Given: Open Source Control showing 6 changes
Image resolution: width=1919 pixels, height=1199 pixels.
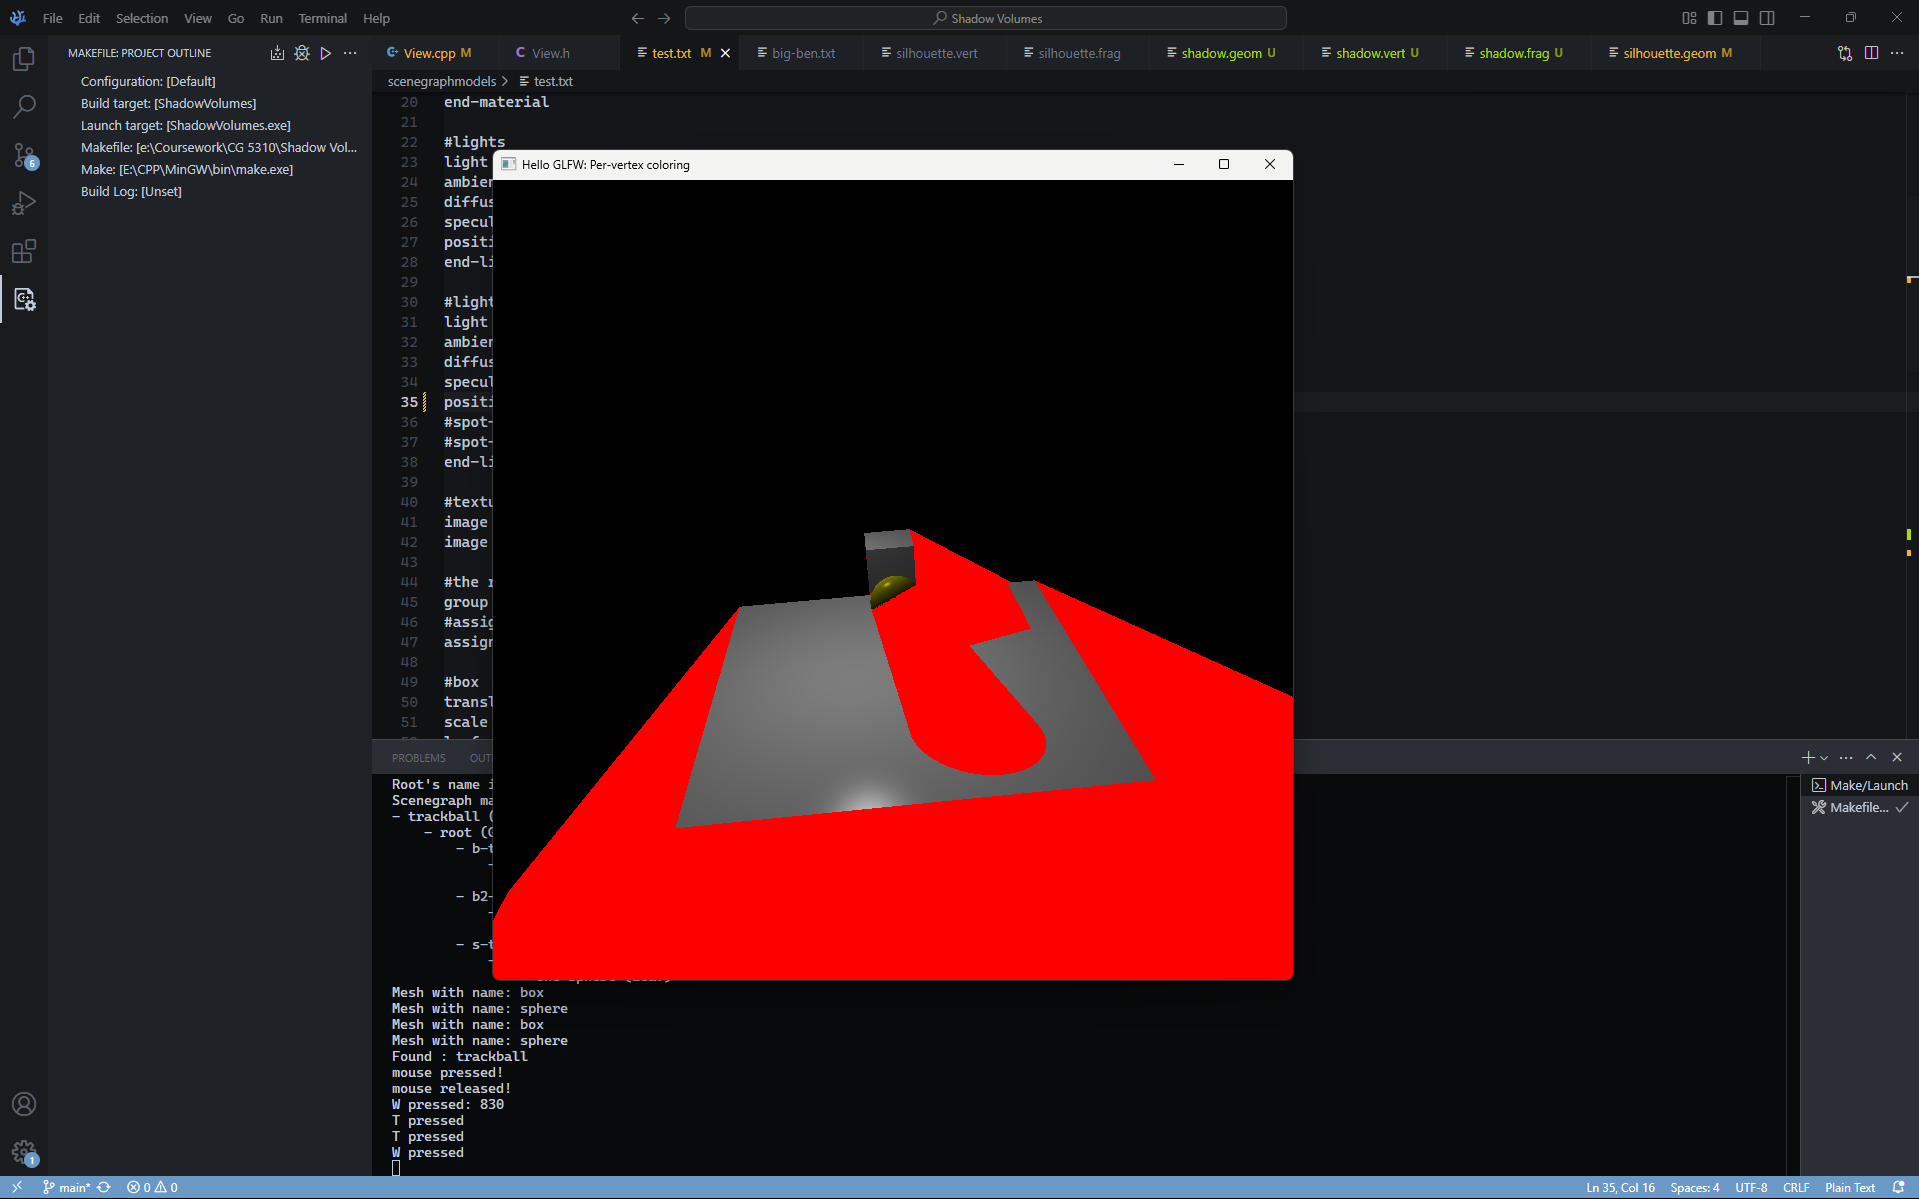Looking at the screenshot, I should pos(23,156).
